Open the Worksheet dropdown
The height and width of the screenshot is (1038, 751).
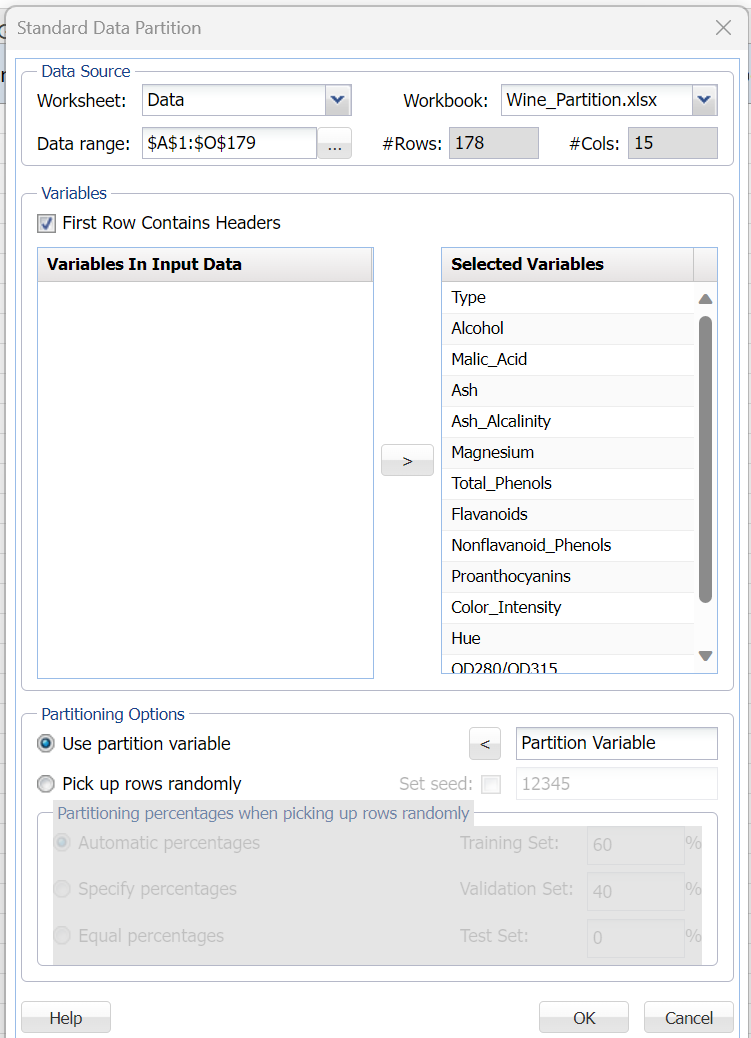click(338, 100)
